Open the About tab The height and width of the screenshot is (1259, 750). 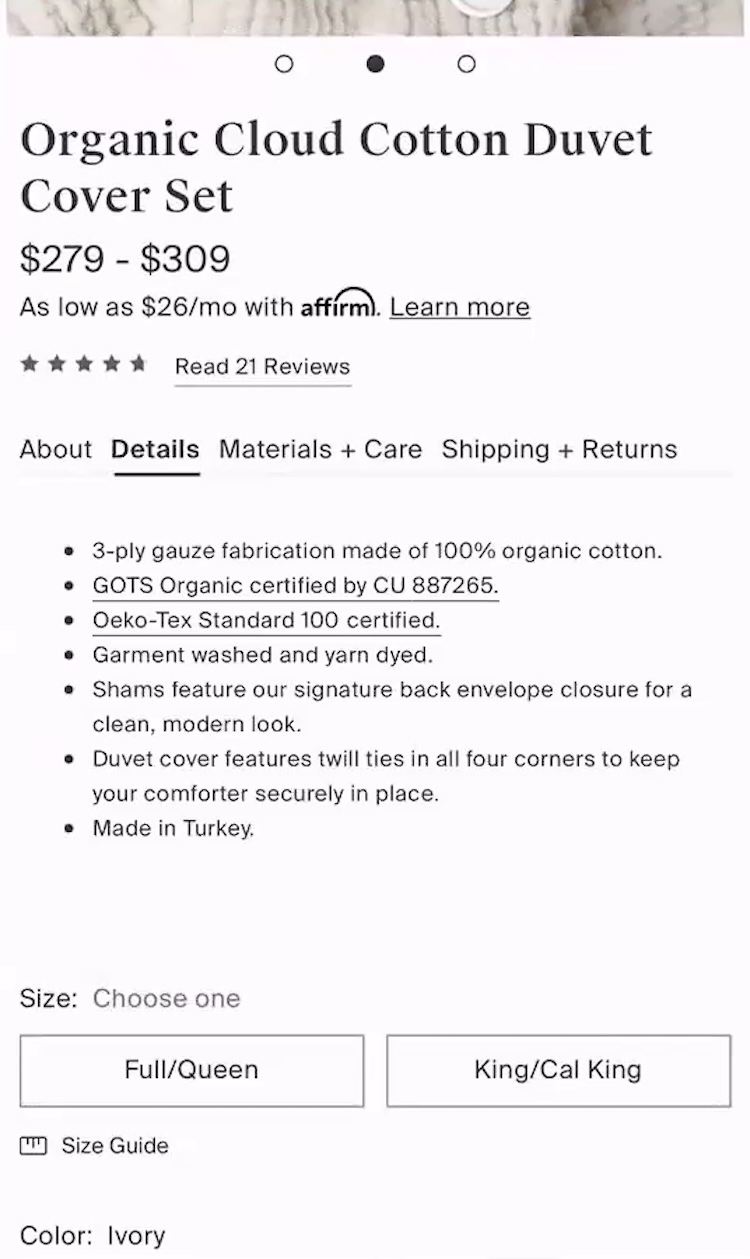click(x=55, y=450)
